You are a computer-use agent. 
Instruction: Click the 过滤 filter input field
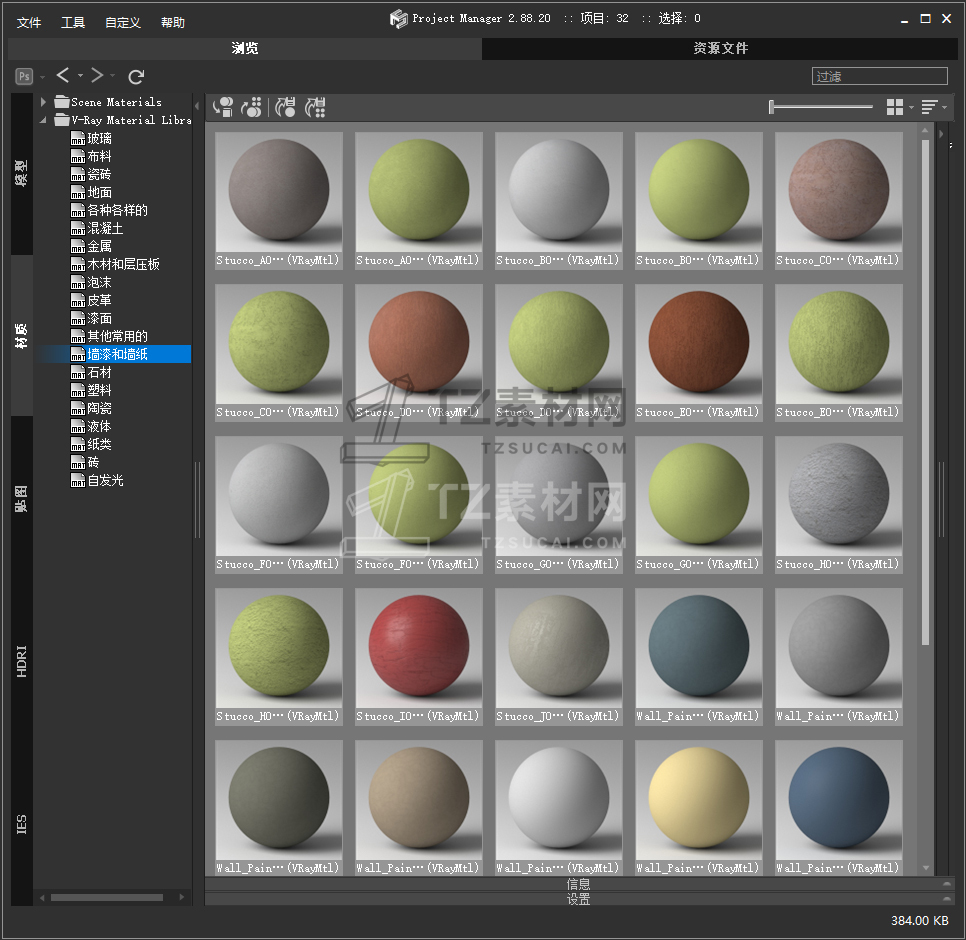click(x=879, y=76)
